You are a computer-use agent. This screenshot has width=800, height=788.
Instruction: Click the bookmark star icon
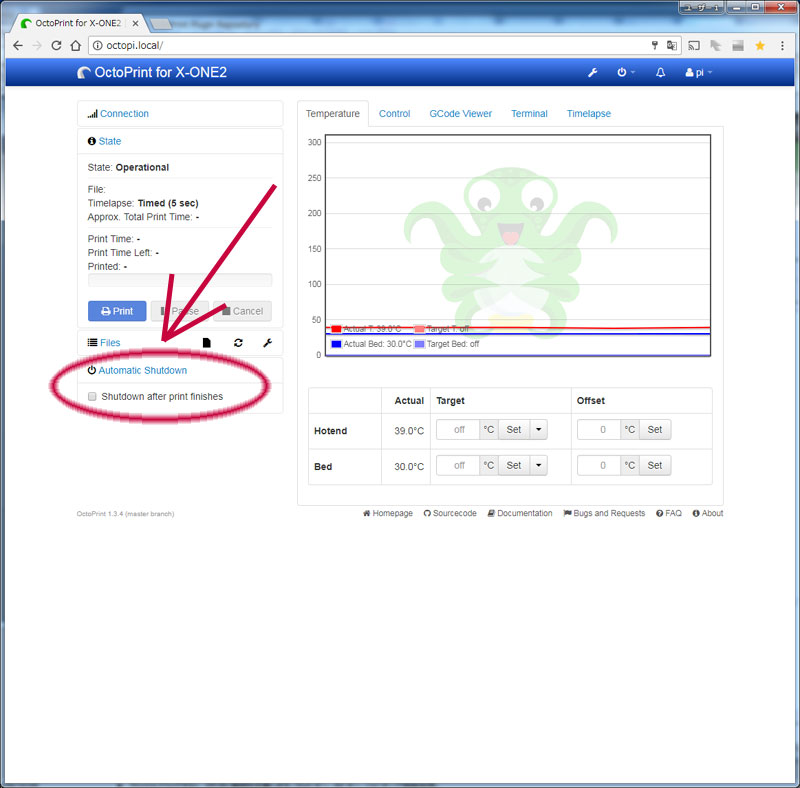760,45
